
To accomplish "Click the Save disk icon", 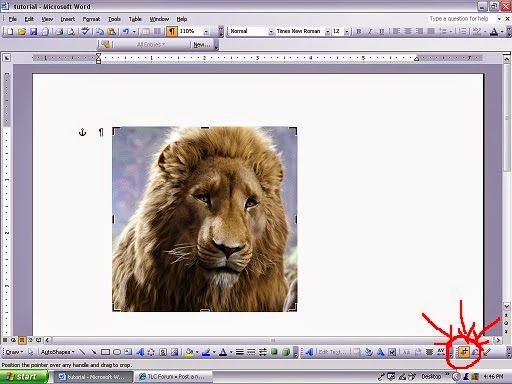I will point(33,32).
